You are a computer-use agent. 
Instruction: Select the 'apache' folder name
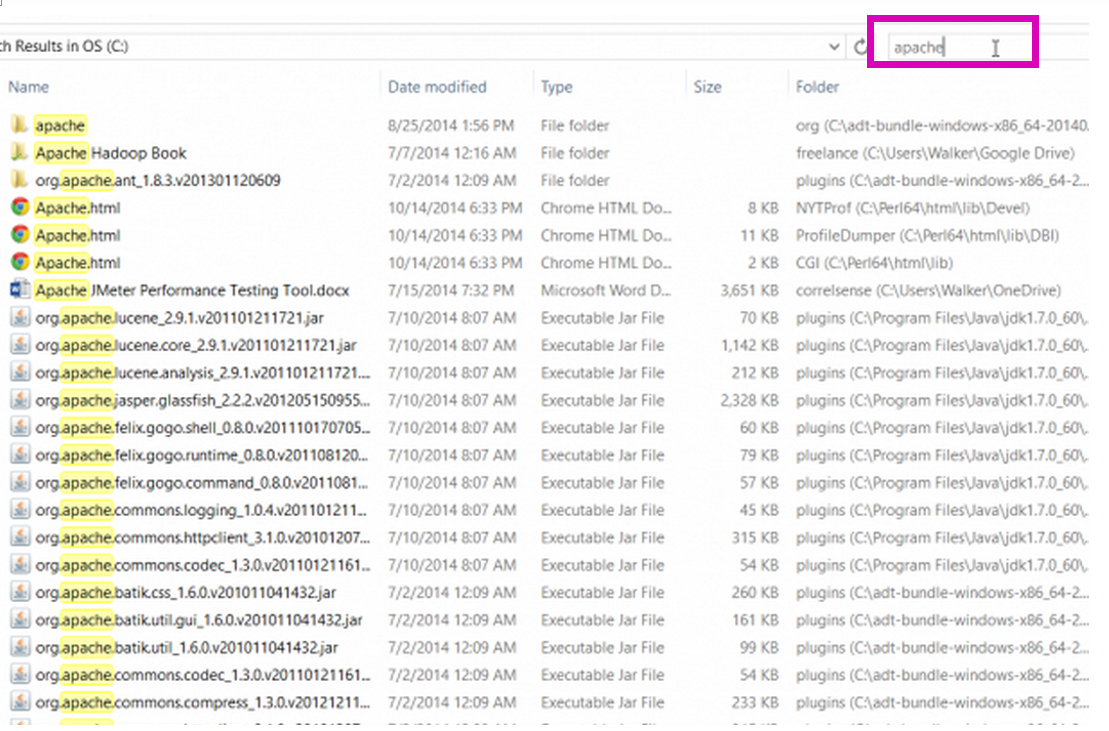pos(60,126)
